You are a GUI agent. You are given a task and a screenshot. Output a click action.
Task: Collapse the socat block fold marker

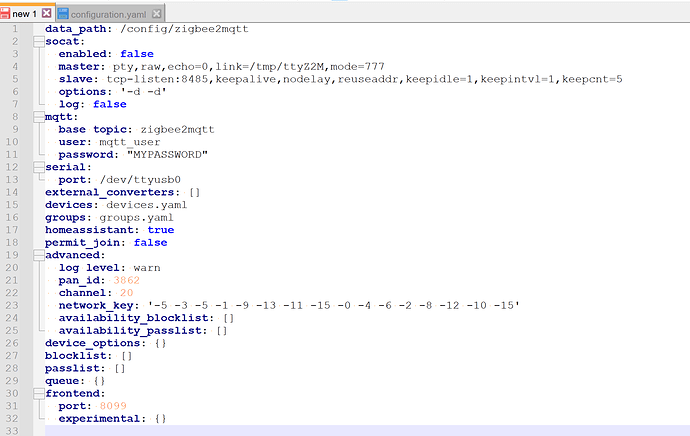tap(39, 41)
